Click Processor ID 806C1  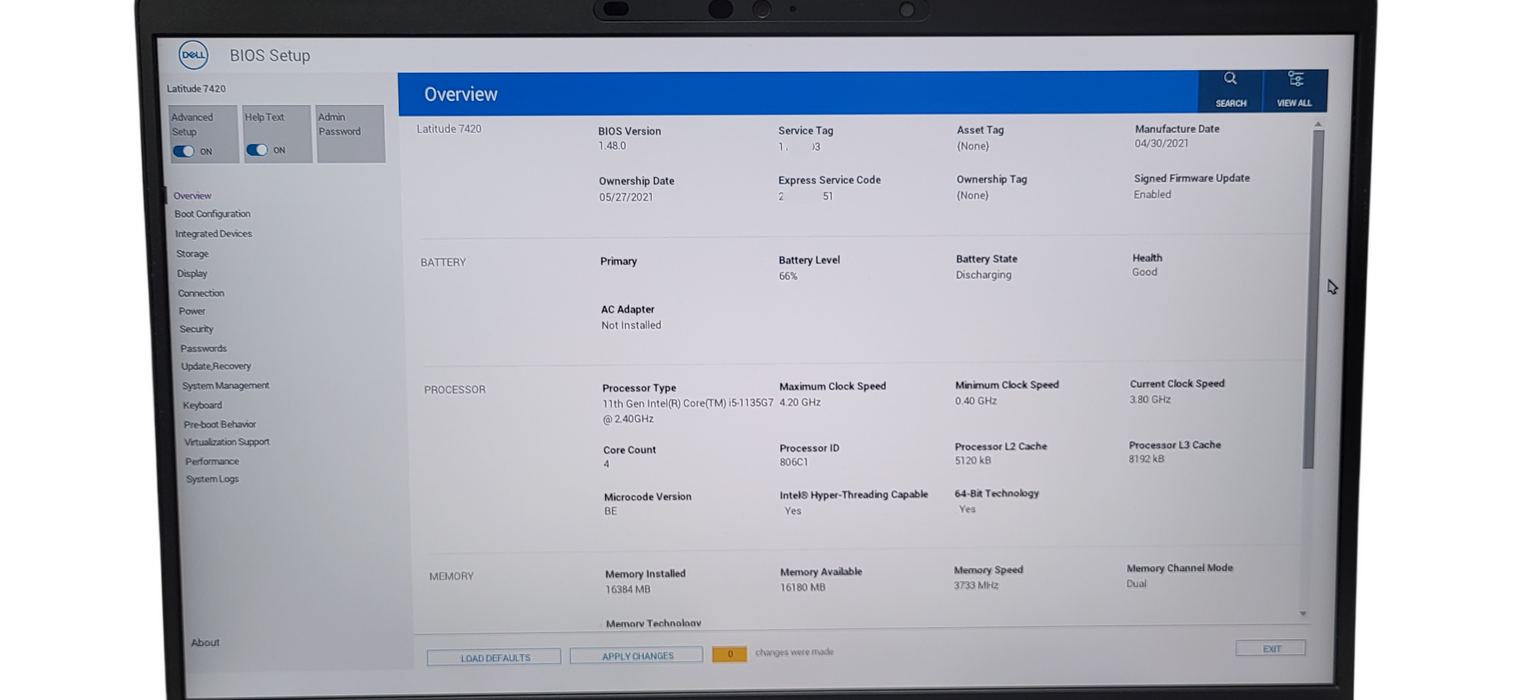point(794,463)
